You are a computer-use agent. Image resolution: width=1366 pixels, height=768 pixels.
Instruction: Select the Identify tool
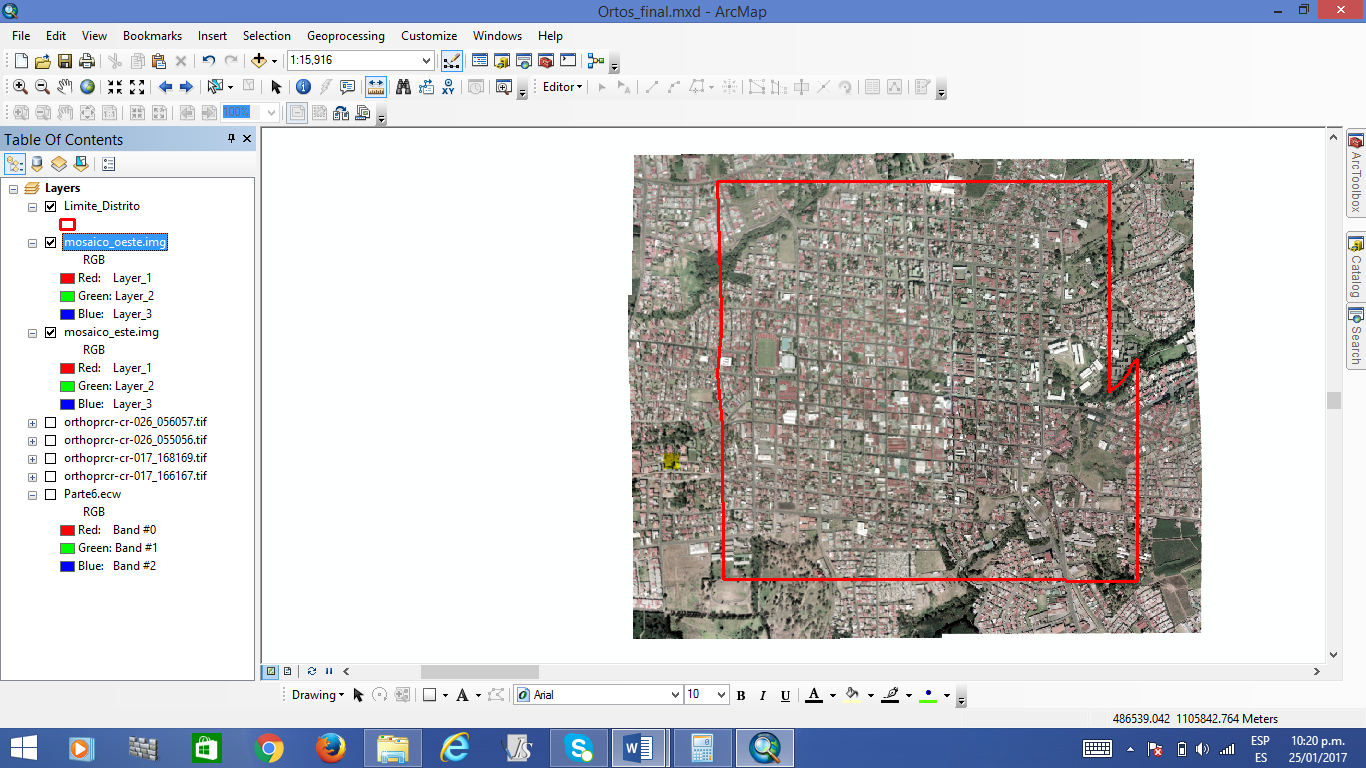point(303,87)
